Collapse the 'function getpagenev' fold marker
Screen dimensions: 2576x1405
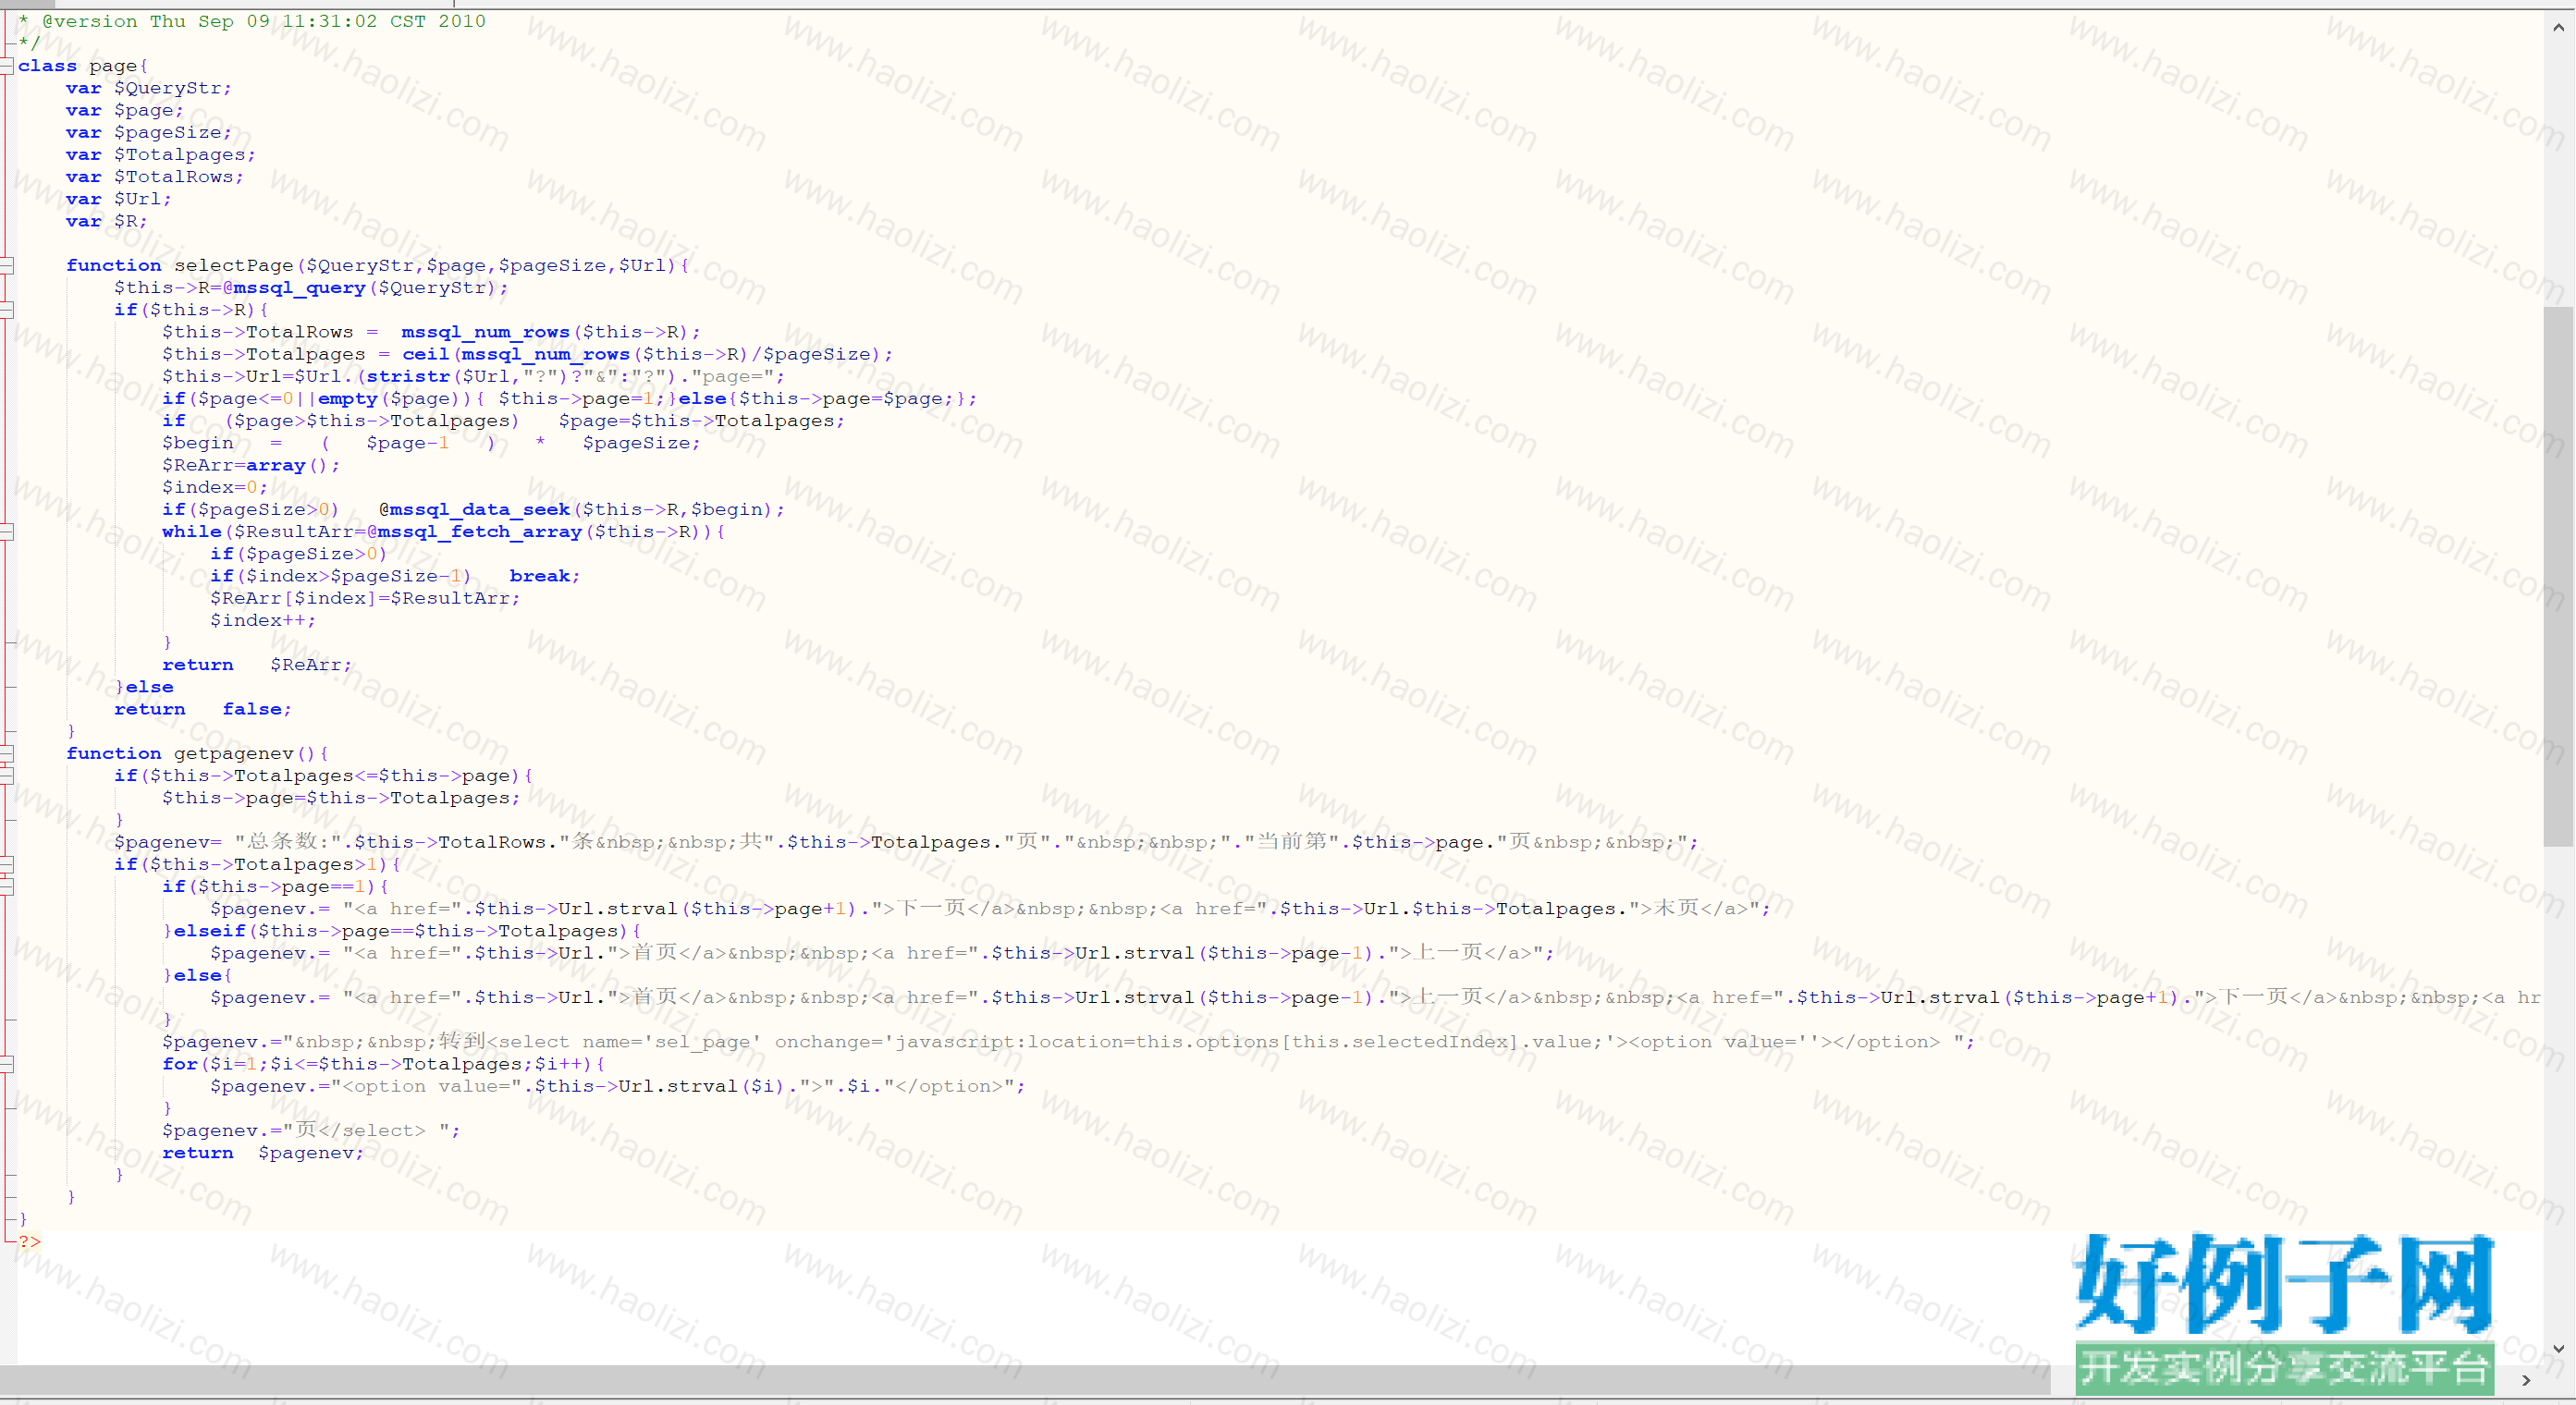[7, 754]
